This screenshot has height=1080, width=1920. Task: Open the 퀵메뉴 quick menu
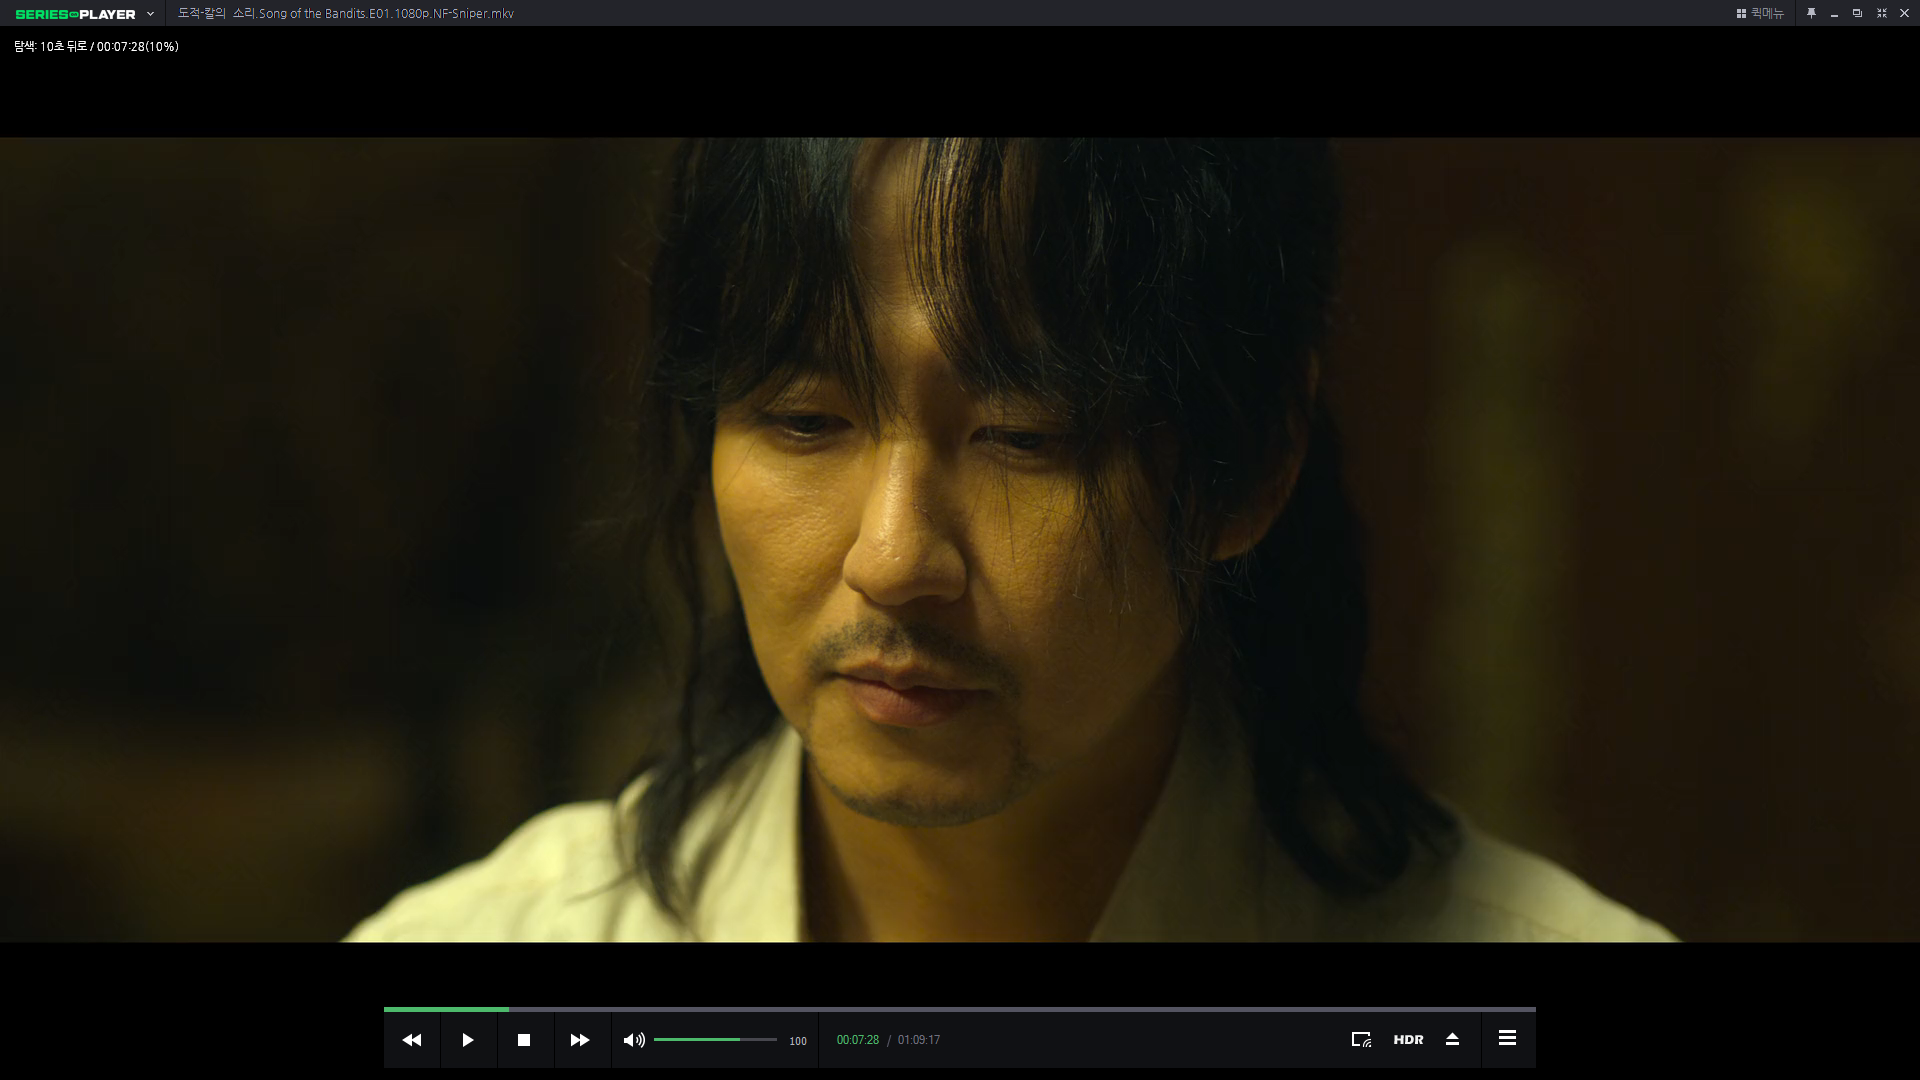[1760, 14]
